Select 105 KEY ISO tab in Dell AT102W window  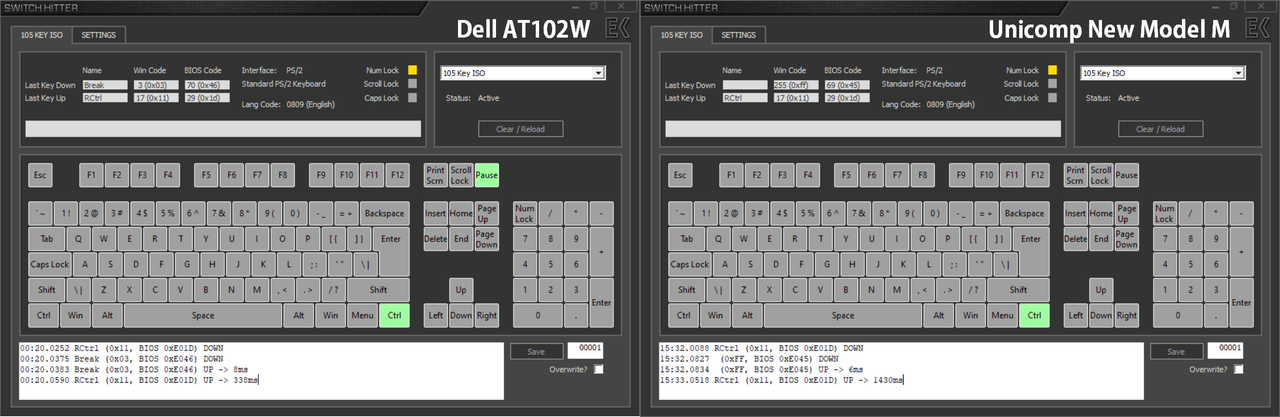pyautogui.click(x=43, y=35)
